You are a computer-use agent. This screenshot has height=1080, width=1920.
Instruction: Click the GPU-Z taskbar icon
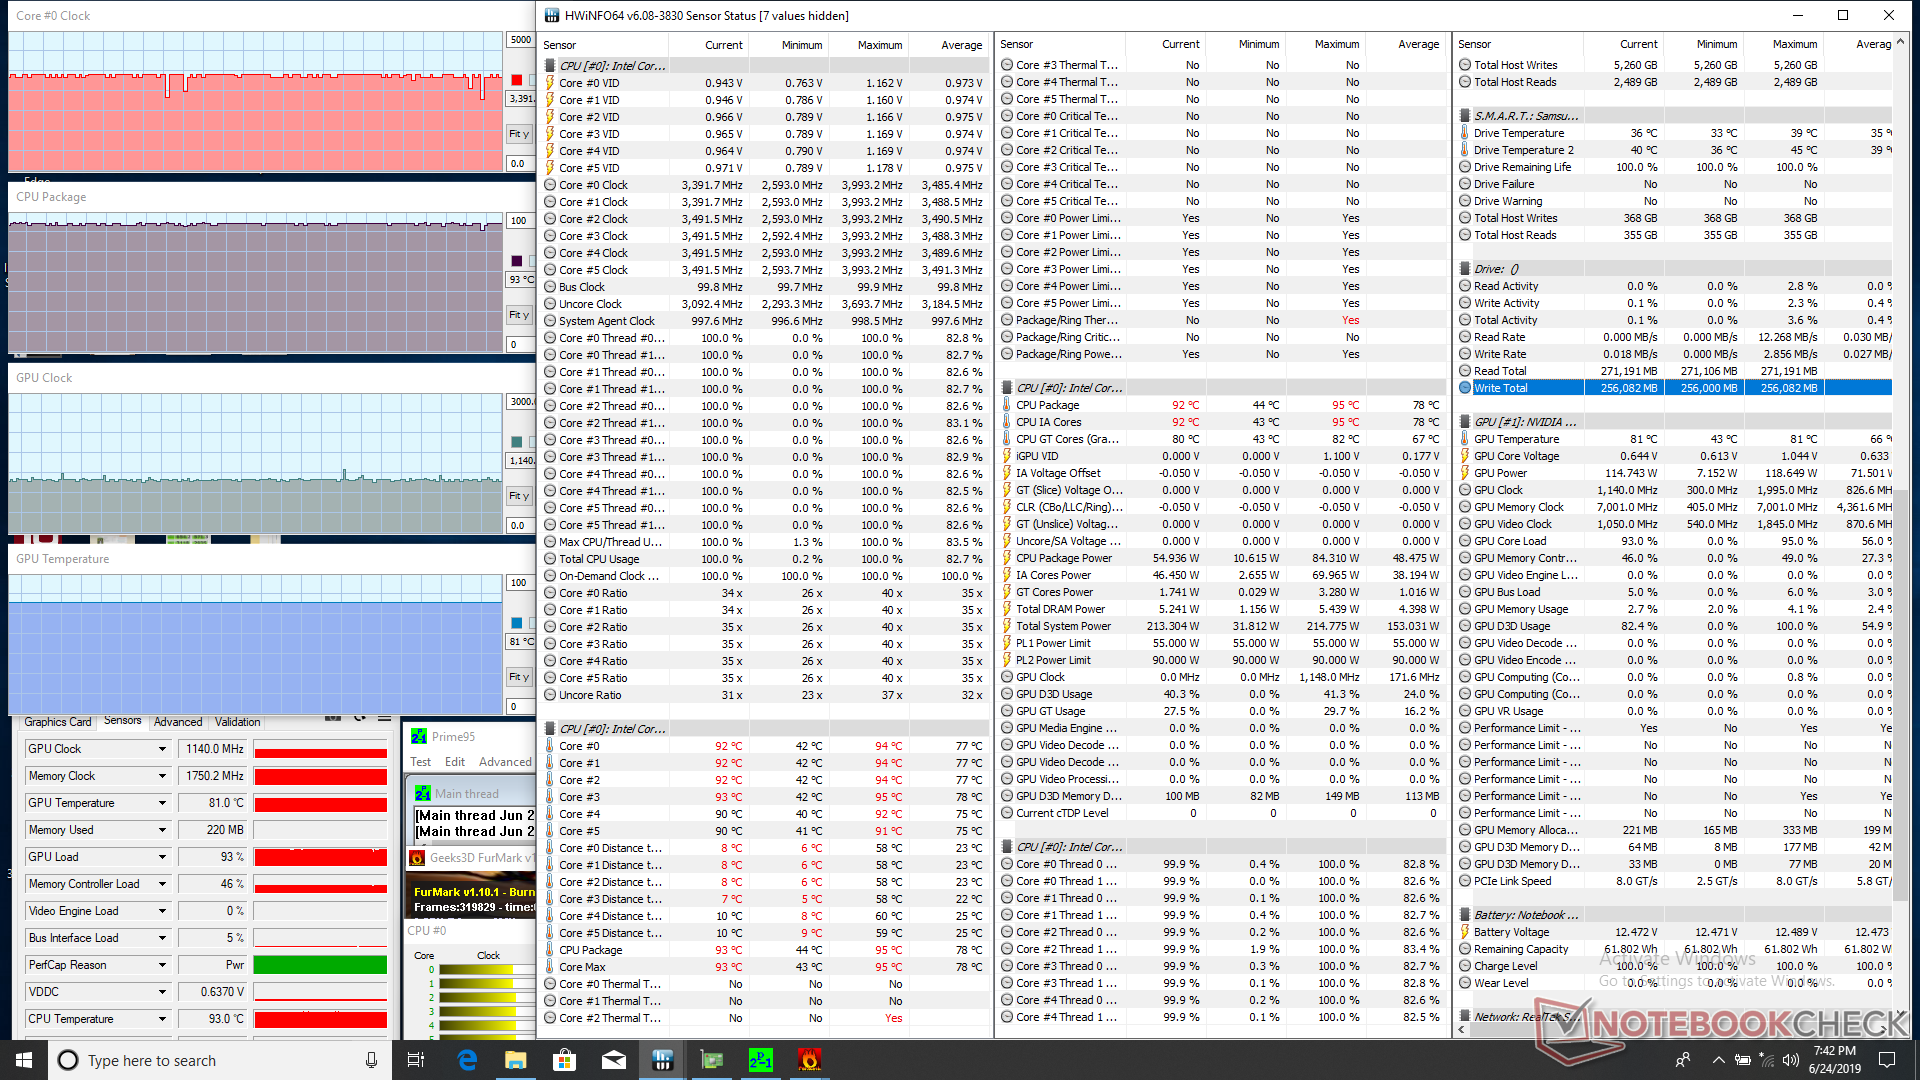pyautogui.click(x=711, y=1060)
